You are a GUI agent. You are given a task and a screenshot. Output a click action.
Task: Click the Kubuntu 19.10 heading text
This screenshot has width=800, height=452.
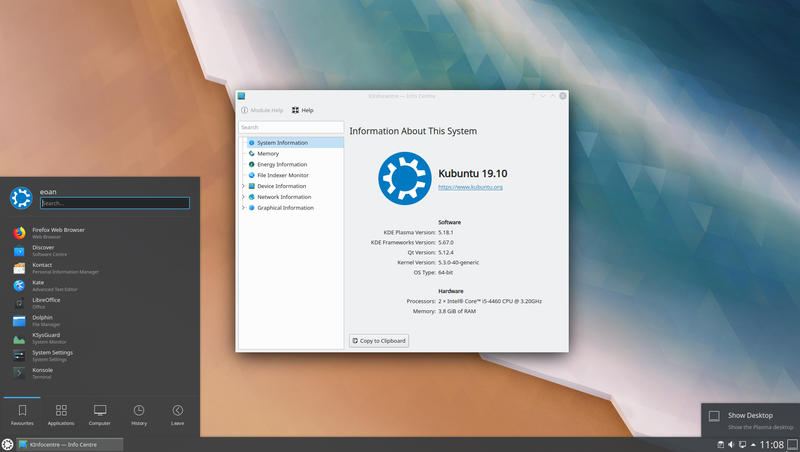tap(473, 173)
